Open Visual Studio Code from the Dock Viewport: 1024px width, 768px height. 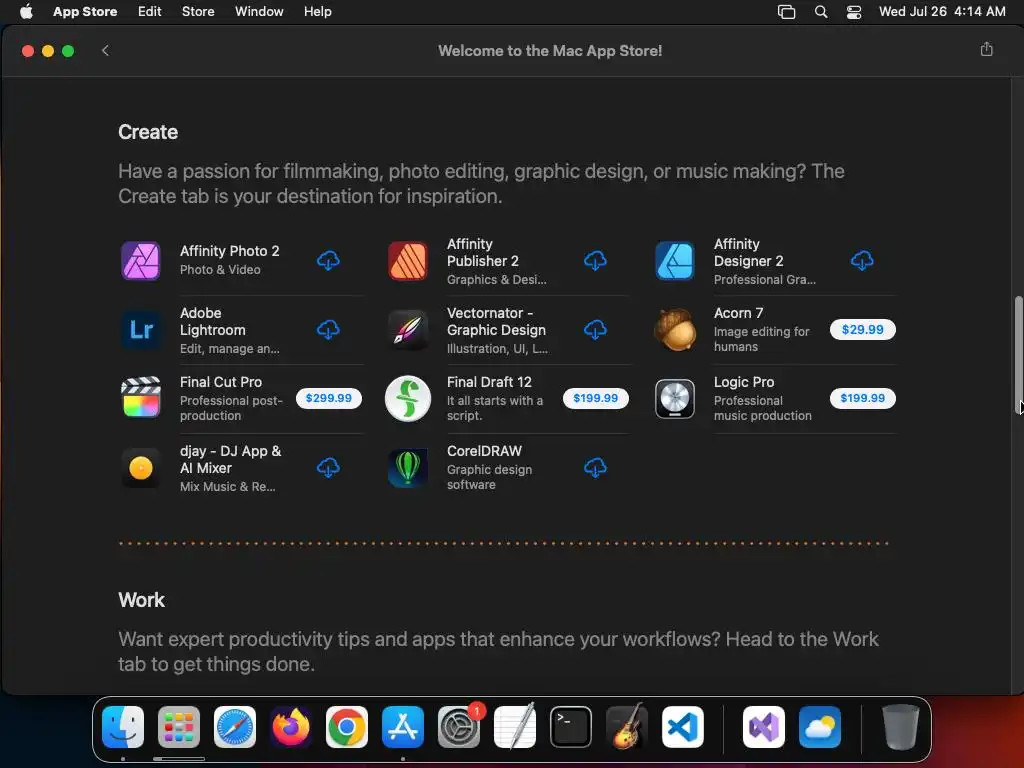682,727
